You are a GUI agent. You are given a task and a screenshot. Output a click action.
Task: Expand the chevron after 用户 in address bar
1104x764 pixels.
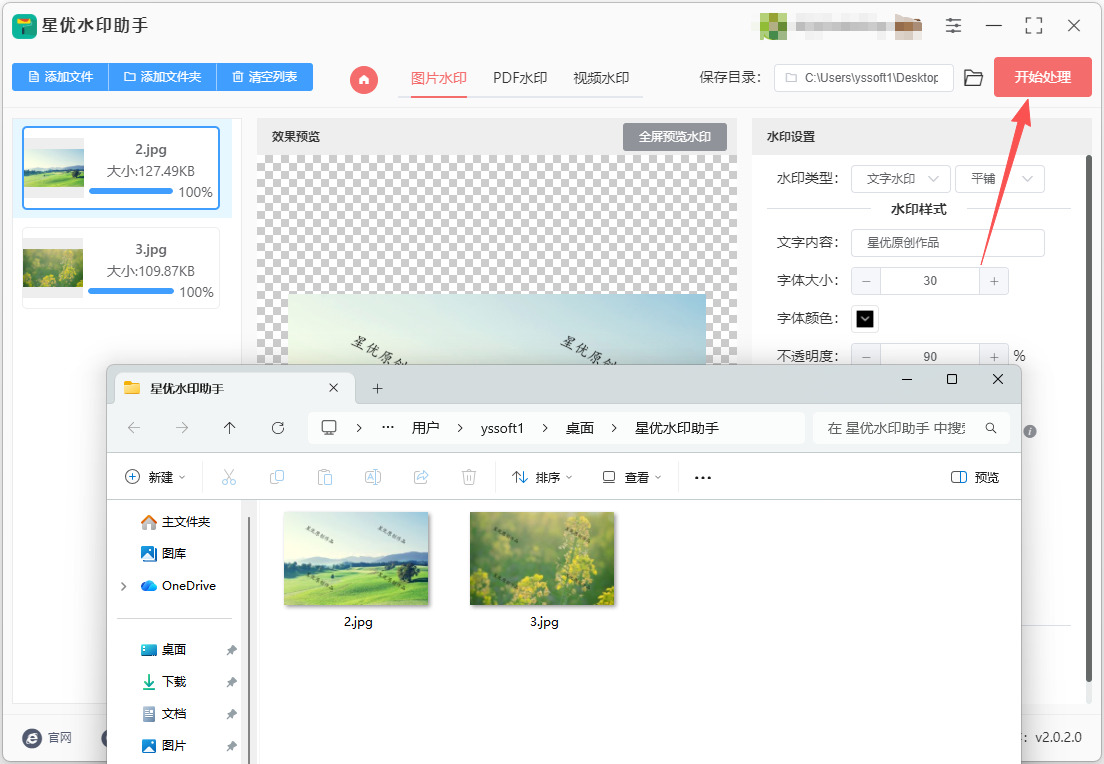(x=460, y=428)
